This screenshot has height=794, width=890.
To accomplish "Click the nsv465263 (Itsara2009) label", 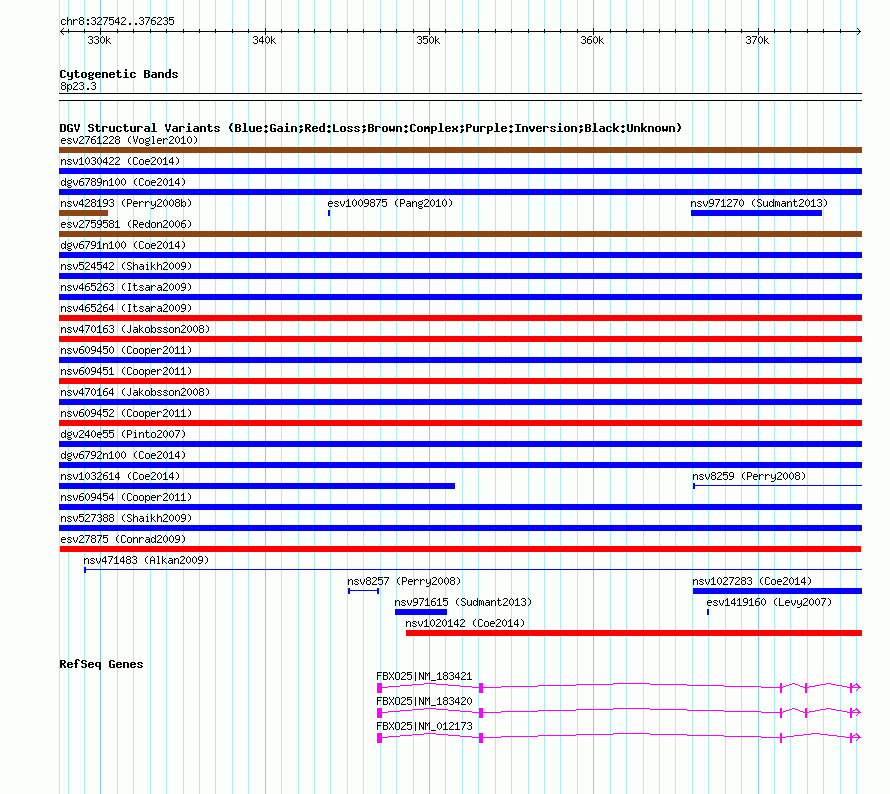I will (126, 287).
